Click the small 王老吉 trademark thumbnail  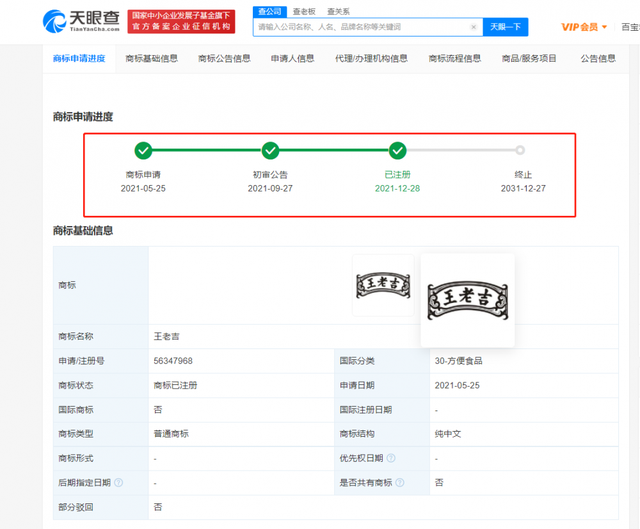coord(383,285)
